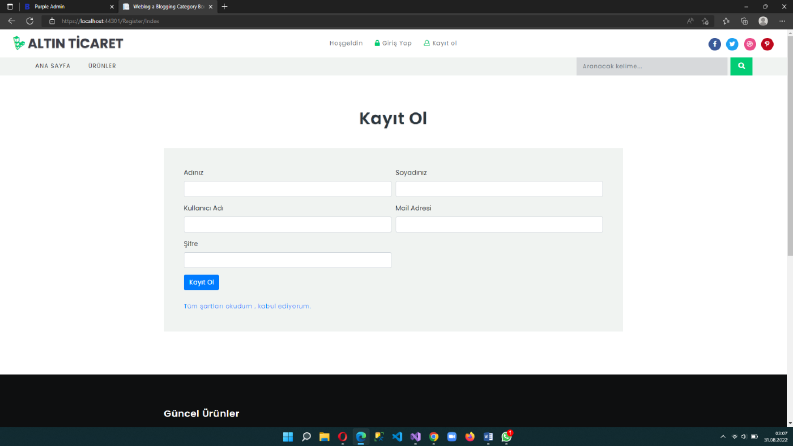Click the Kayıt ol header link

pos(440,43)
